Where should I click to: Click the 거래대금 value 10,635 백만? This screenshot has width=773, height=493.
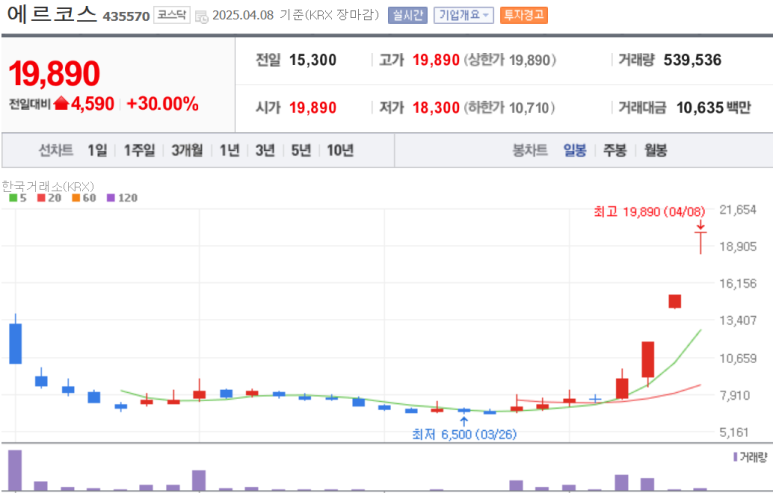pyautogui.click(x=713, y=107)
